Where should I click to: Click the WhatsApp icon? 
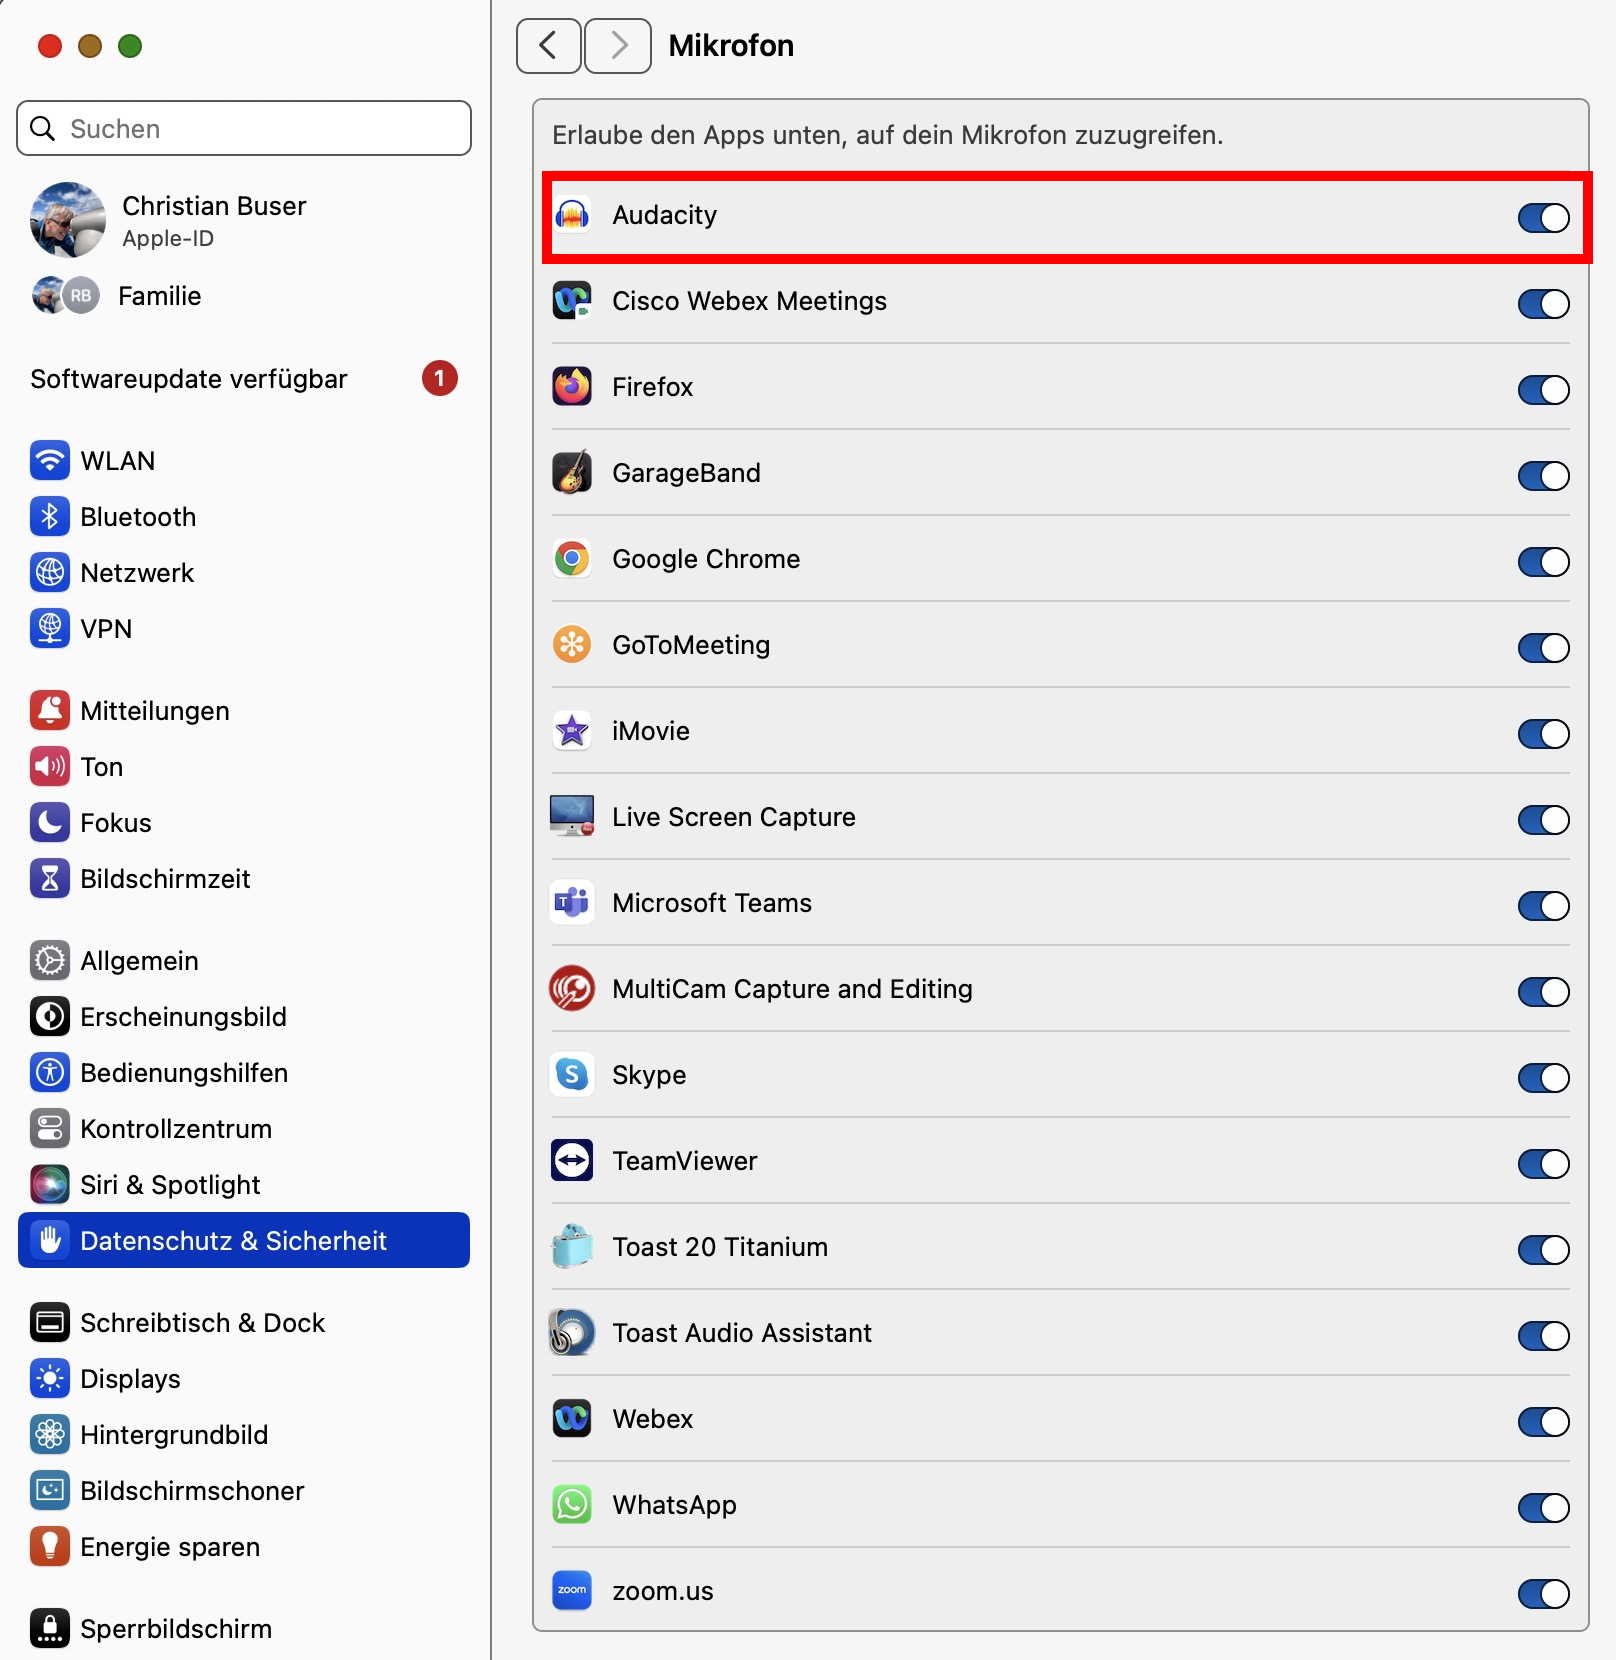coord(572,1505)
